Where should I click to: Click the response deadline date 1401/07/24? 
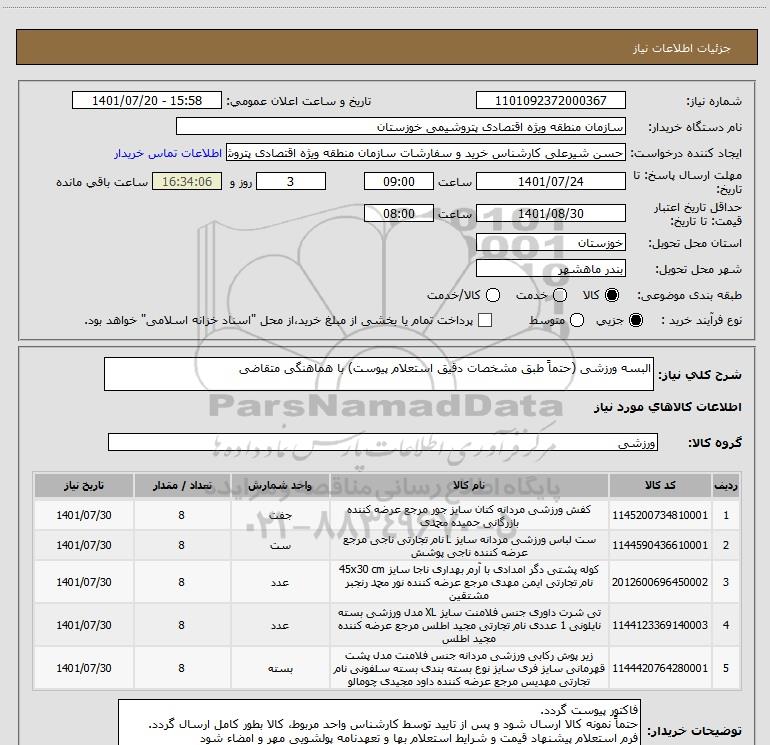tap(550, 182)
